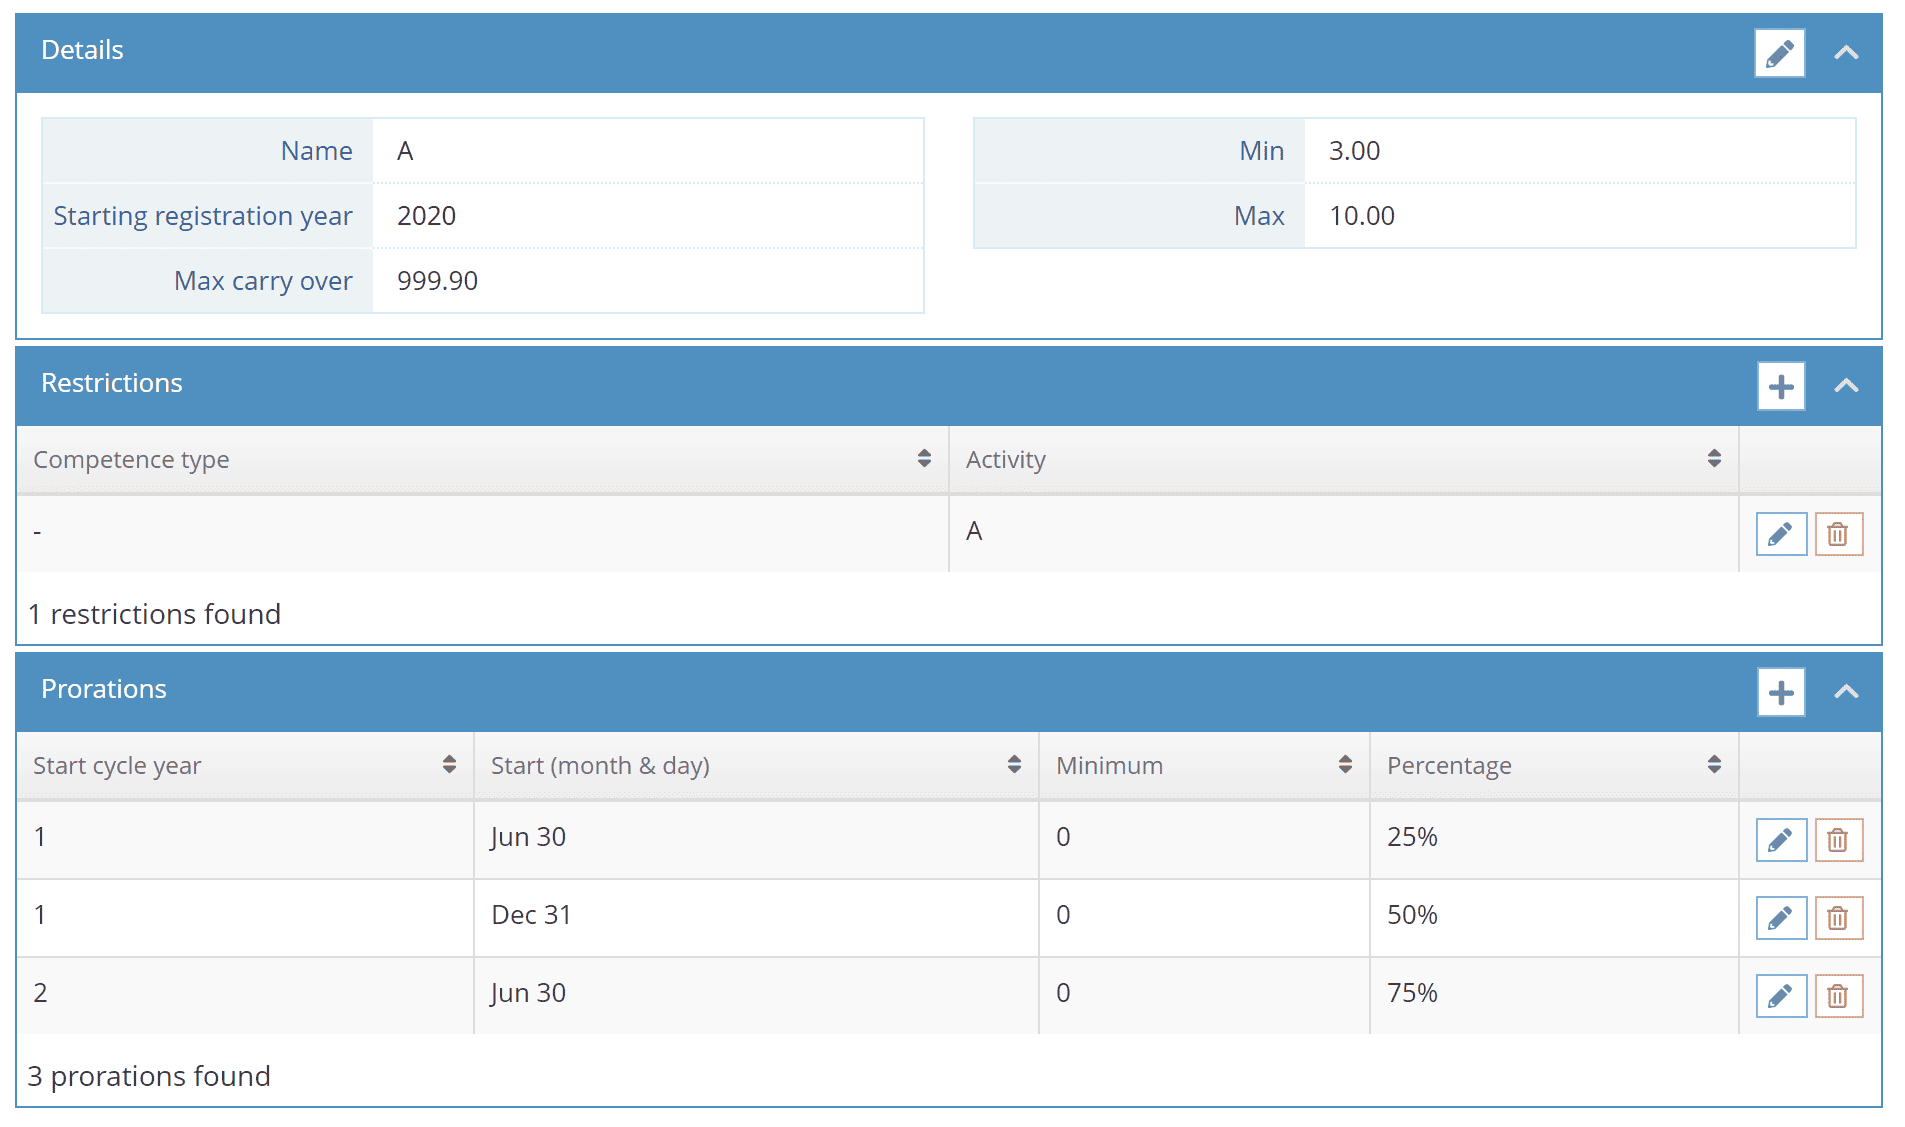Edit the Details section with pencil icon

click(x=1779, y=53)
